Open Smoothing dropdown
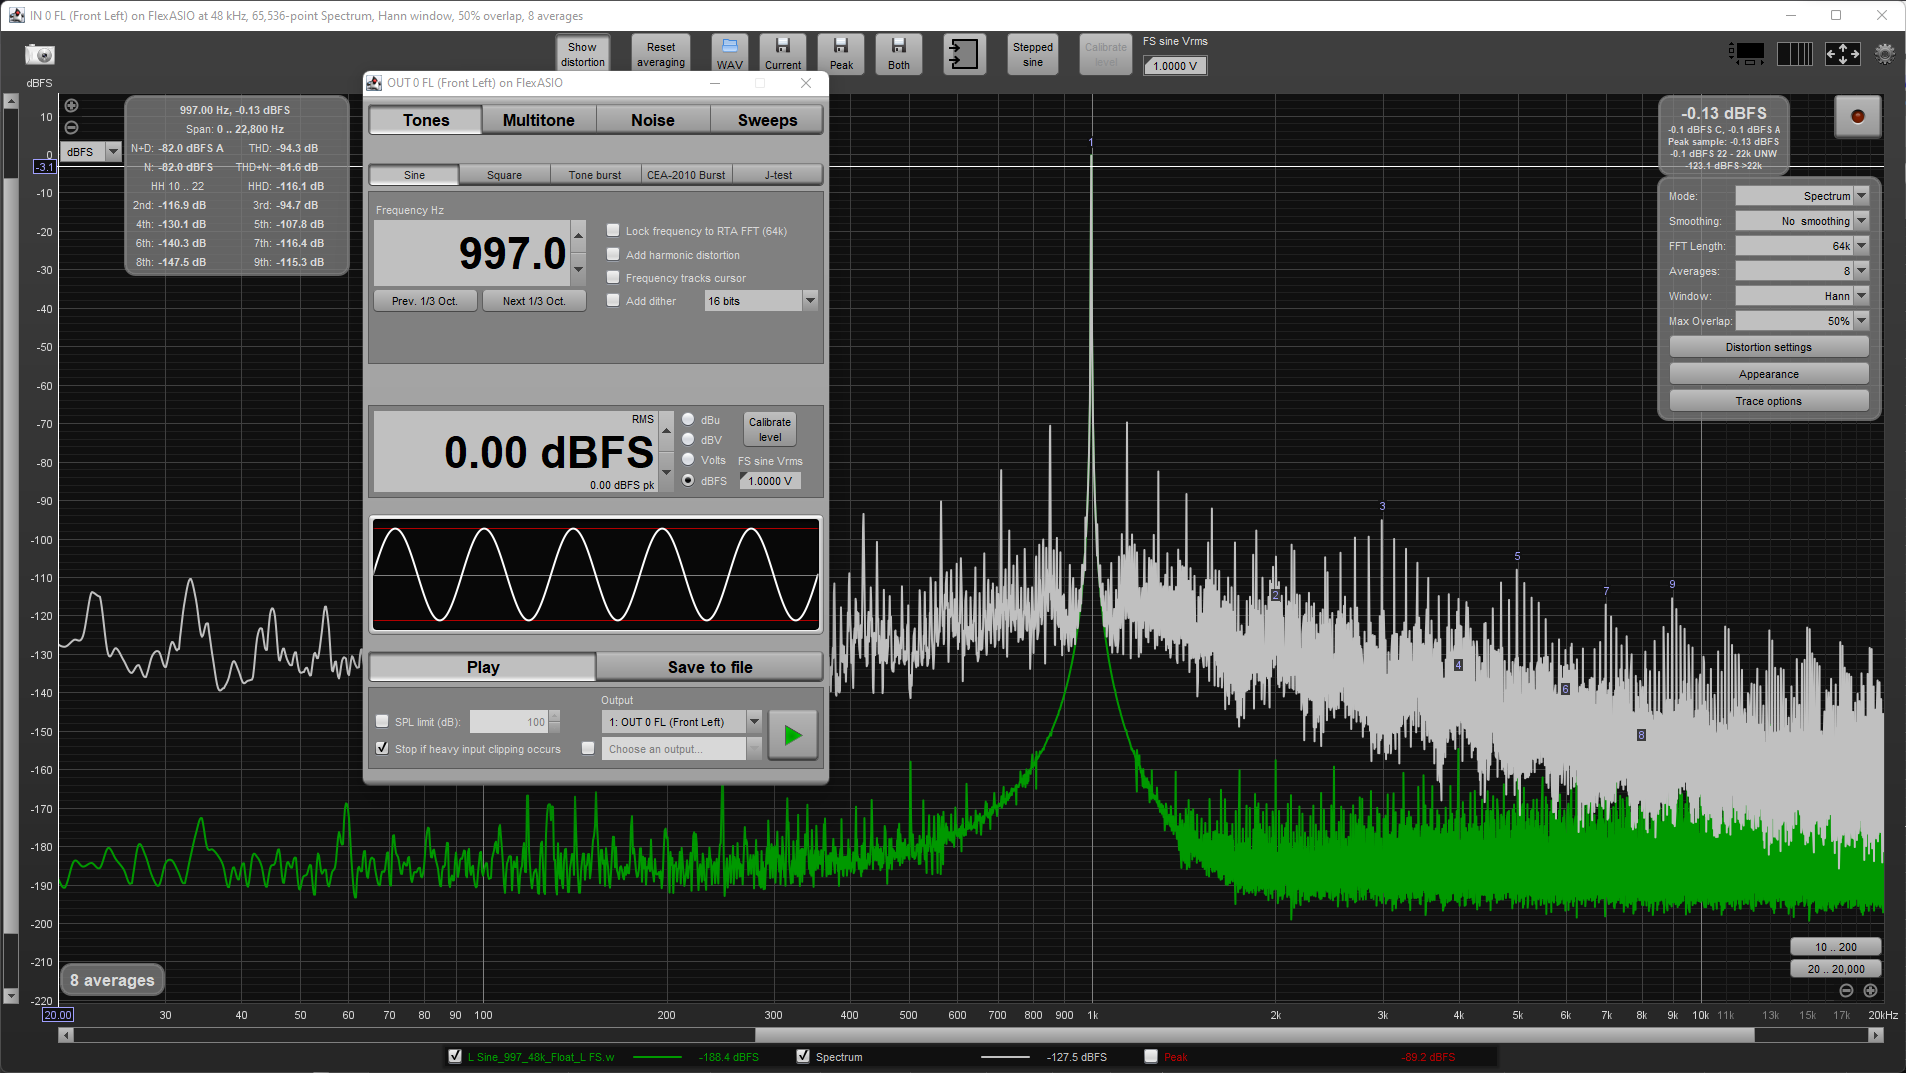 point(1861,221)
